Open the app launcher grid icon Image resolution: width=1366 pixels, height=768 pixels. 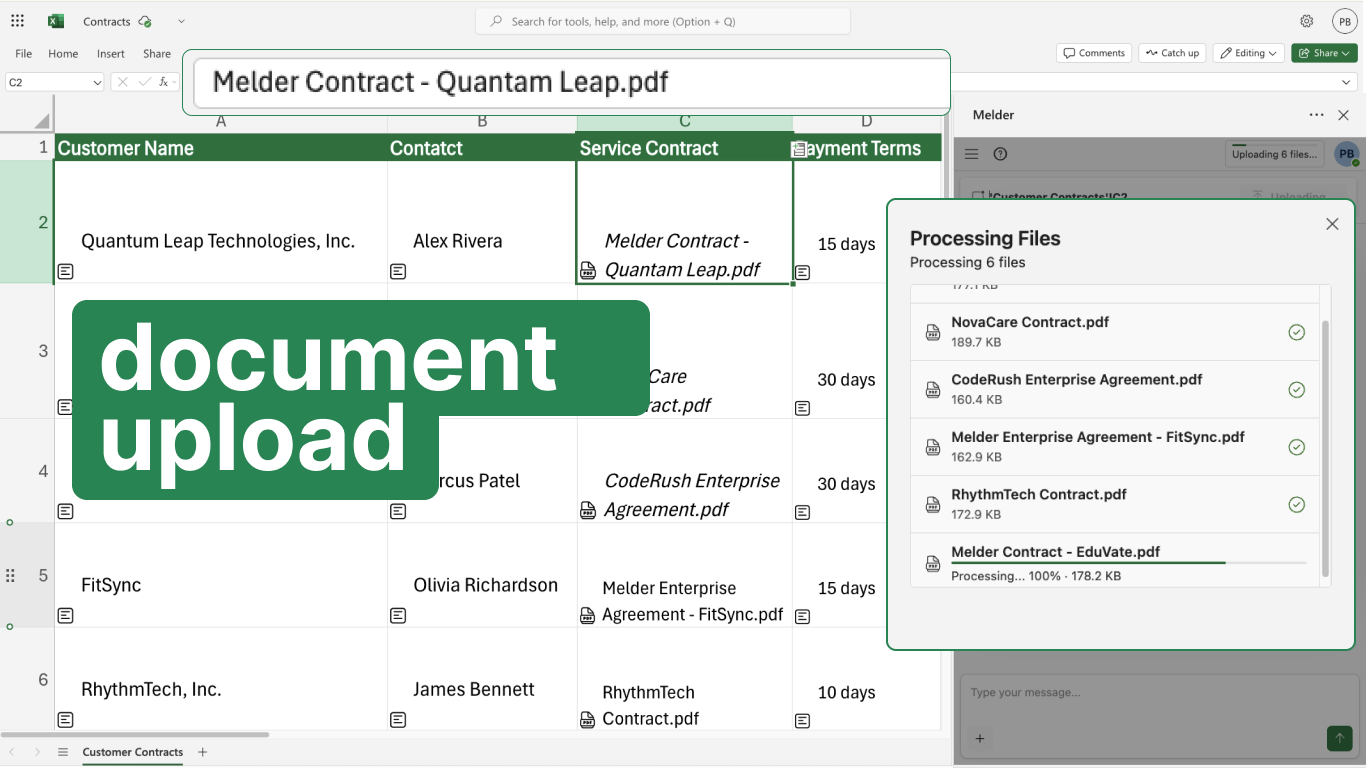[17, 21]
